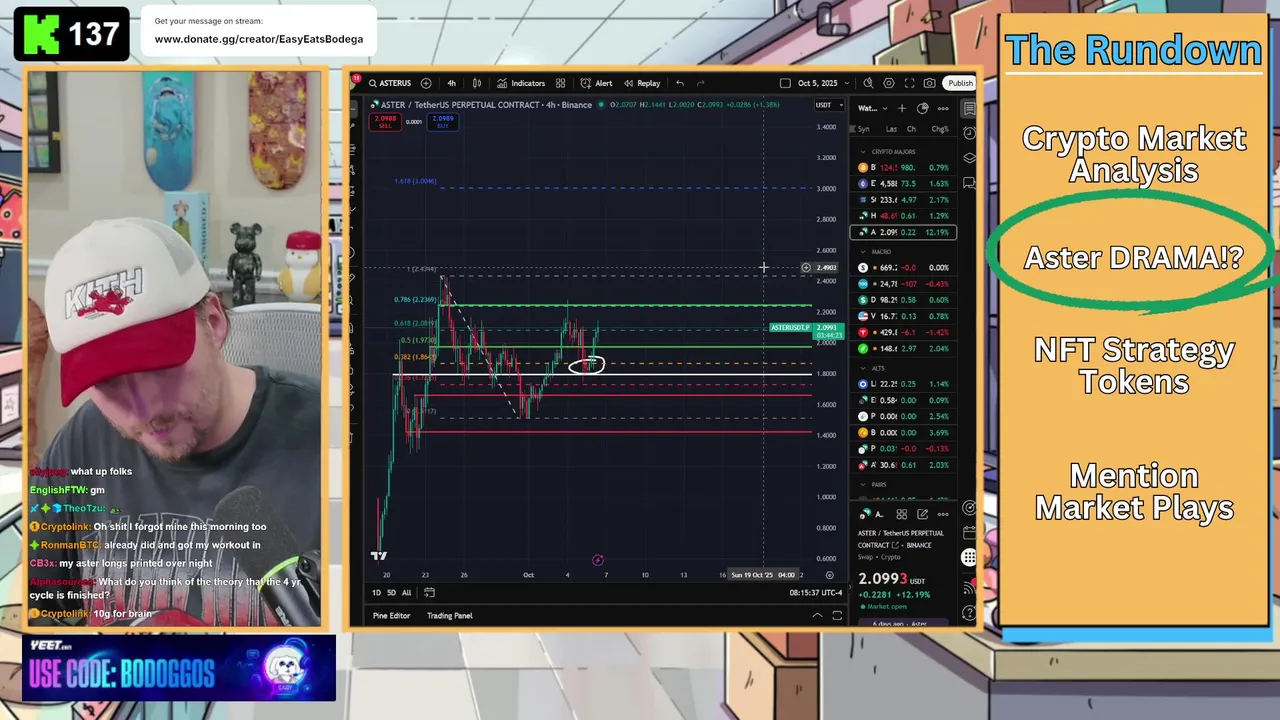Start bar Replay mode
The width and height of the screenshot is (1280, 720).
click(x=643, y=83)
